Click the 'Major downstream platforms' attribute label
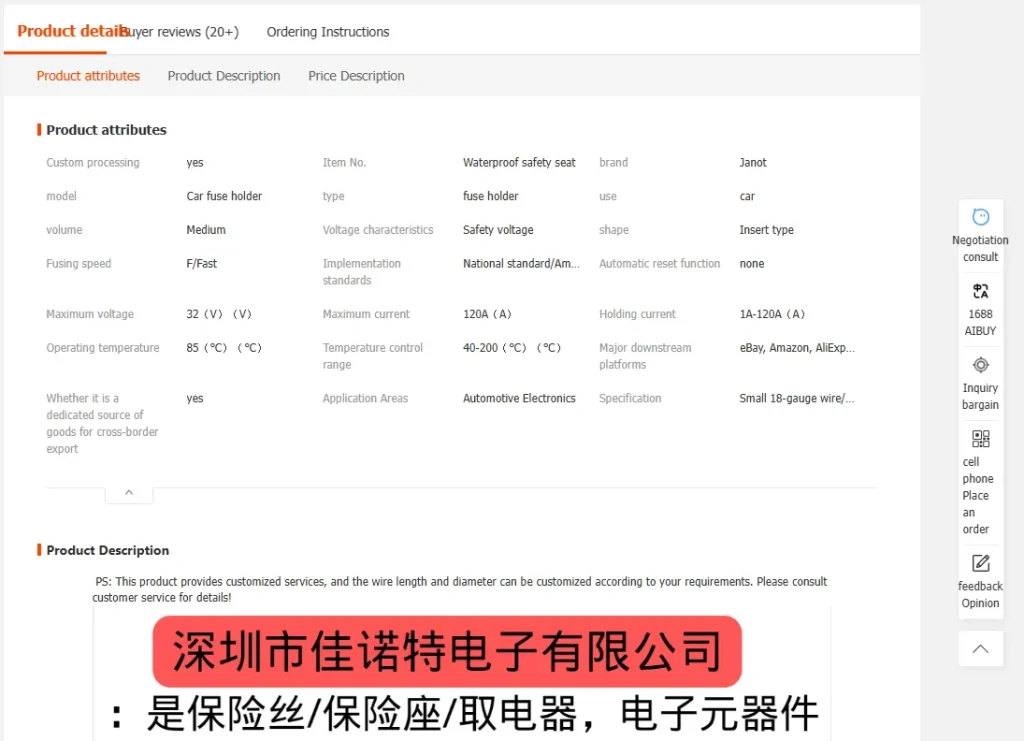Image resolution: width=1024 pixels, height=741 pixels. (645, 356)
